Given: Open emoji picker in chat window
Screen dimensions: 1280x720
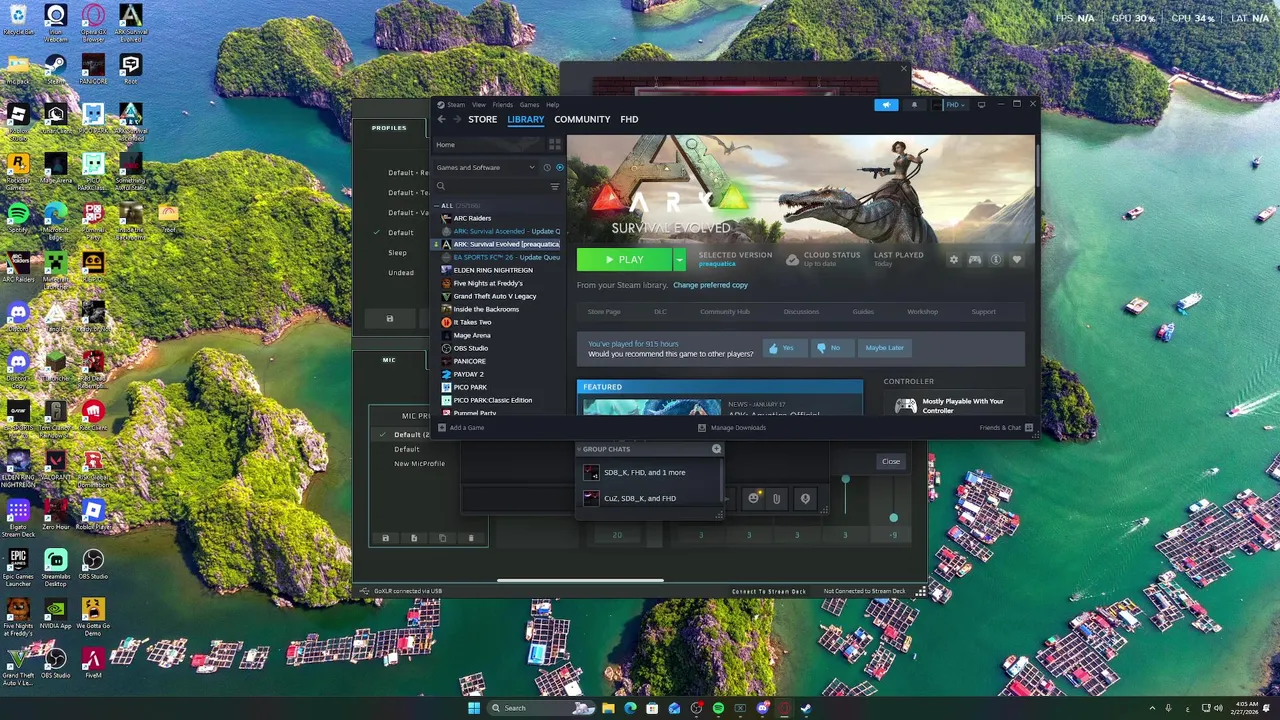Looking at the screenshot, I should coord(754,498).
